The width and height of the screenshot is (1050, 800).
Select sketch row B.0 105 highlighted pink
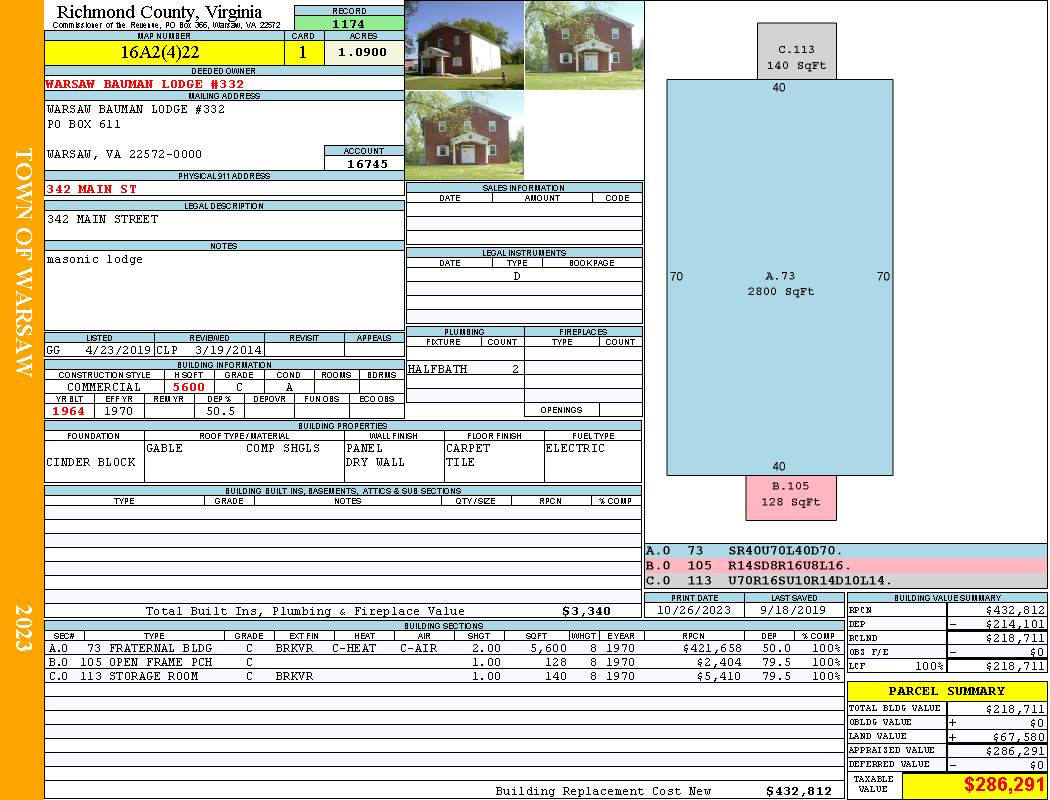[846, 566]
